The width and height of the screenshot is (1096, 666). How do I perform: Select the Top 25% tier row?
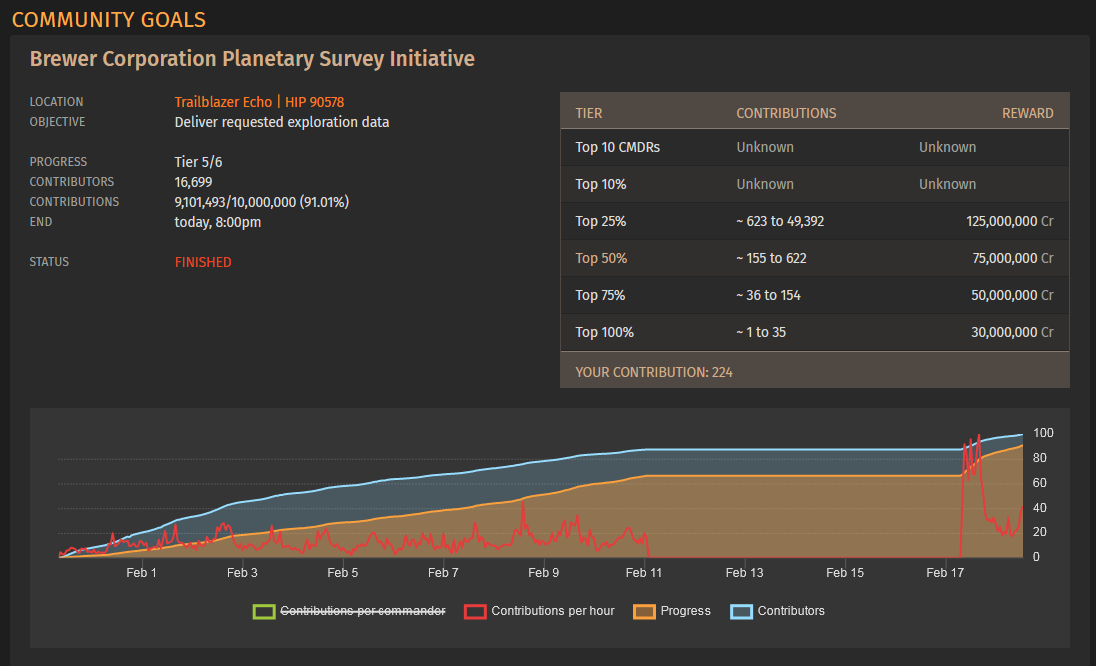click(815, 222)
